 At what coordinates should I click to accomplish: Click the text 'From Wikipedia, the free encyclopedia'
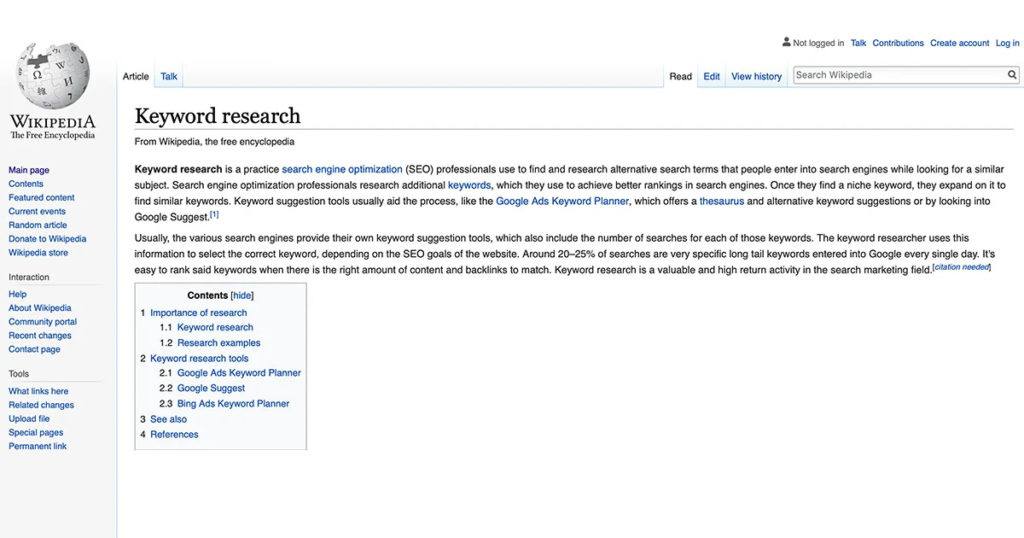coord(214,142)
